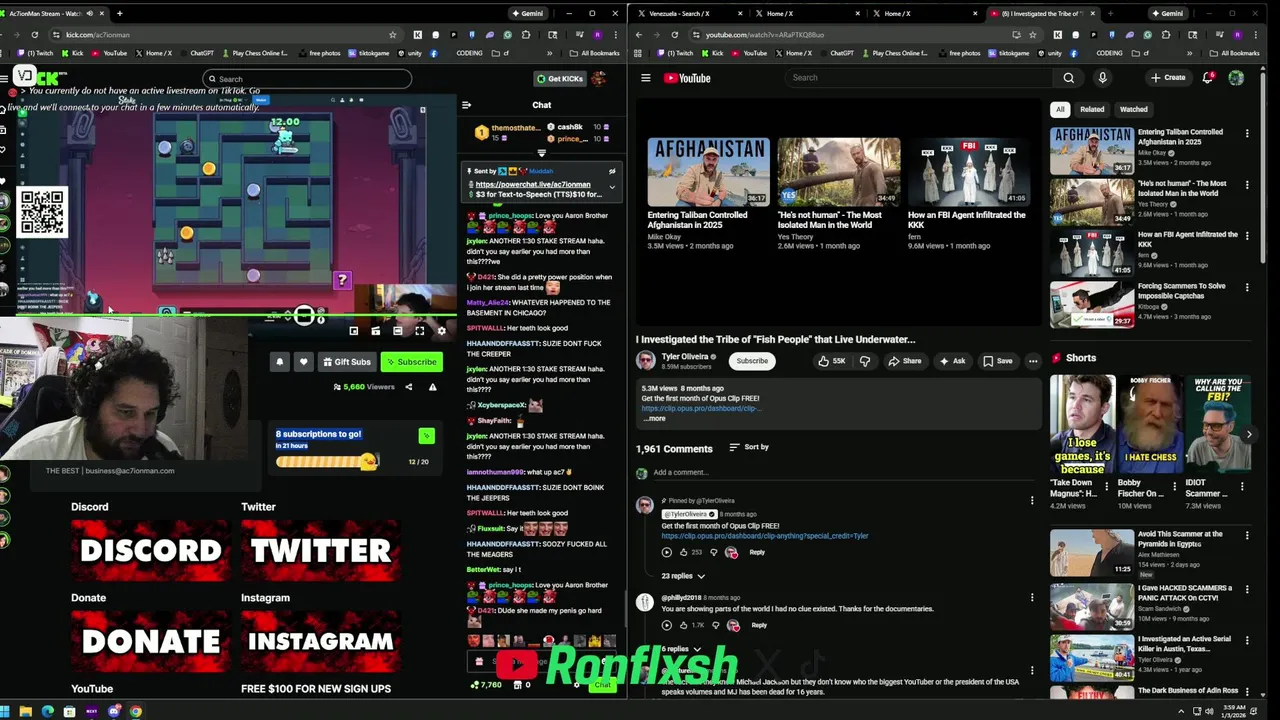Open YouTube account avatar menu

(1236, 78)
